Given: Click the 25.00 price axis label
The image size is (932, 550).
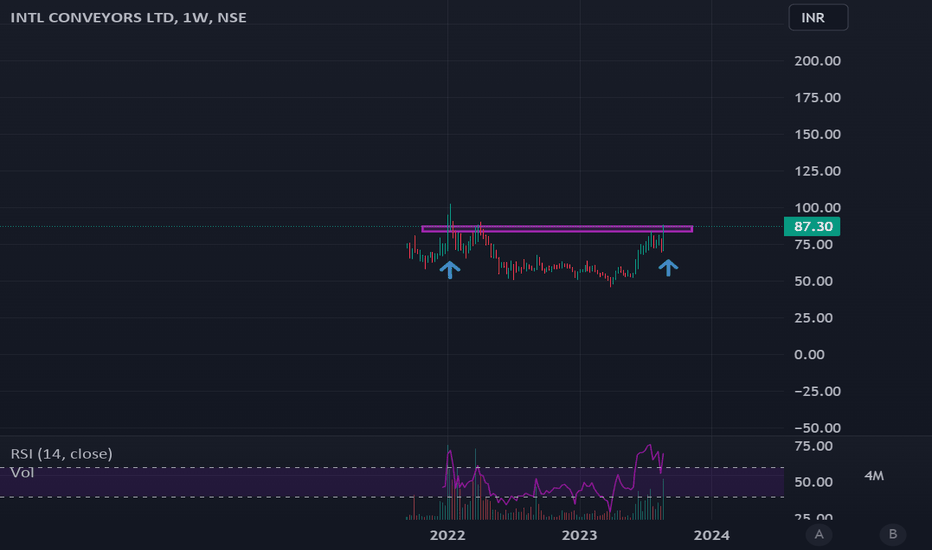Looking at the screenshot, I should pyautogui.click(x=813, y=318).
